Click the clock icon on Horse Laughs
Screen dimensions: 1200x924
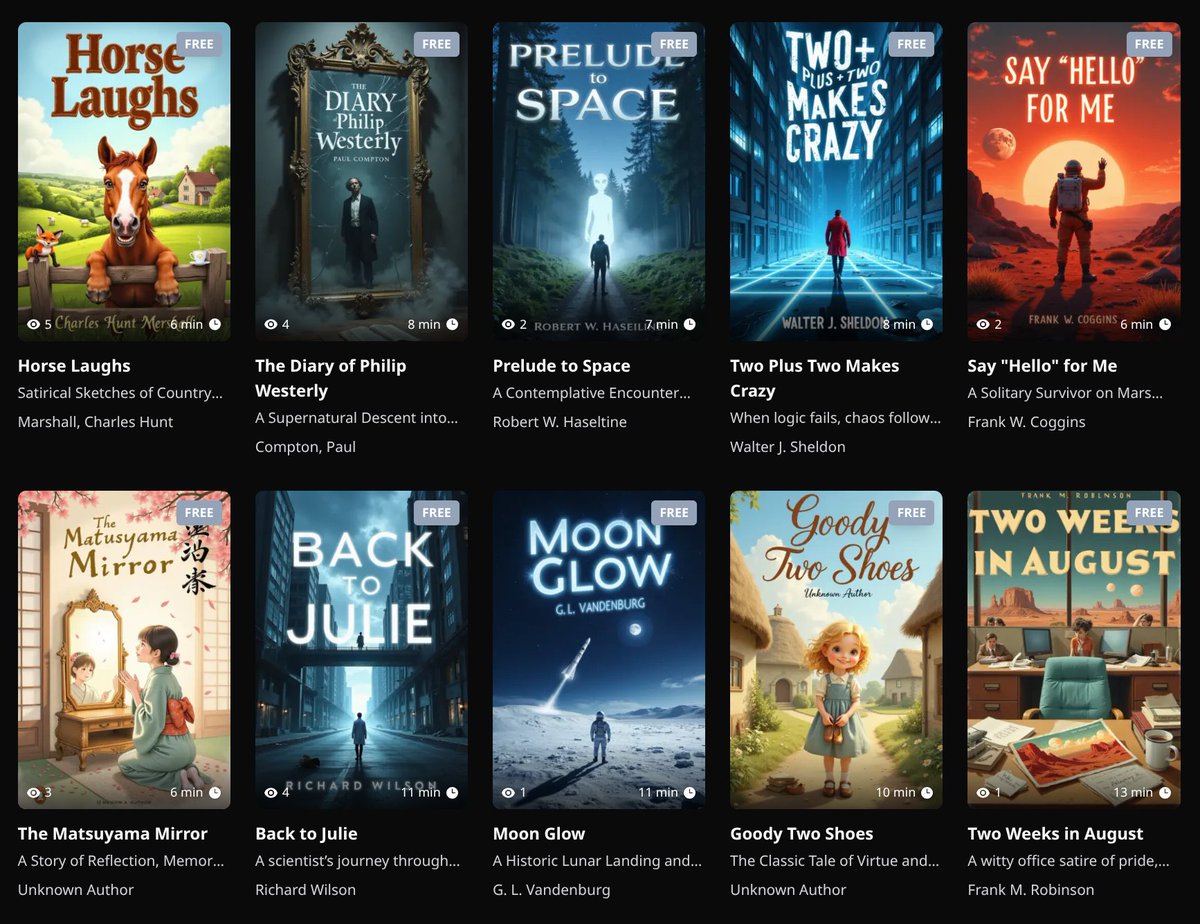click(x=215, y=324)
